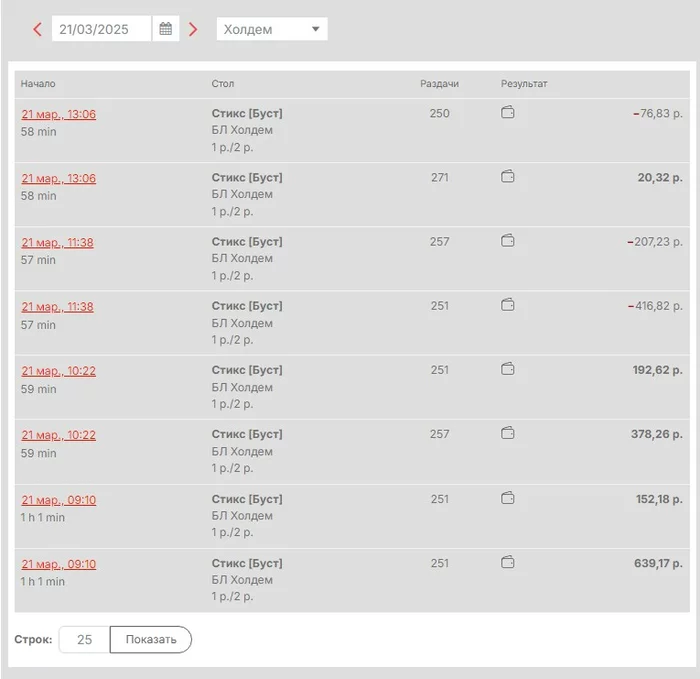Open the calendar picker icon
Image resolution: width=700 pixels, height=679 pixels.
click(x=166, y=29)
